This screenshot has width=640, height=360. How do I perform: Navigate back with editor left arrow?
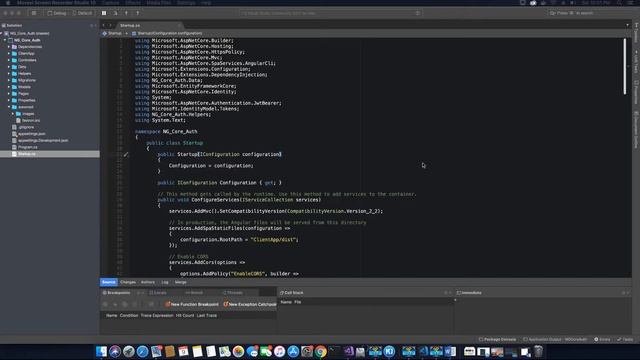coord(104,25)
